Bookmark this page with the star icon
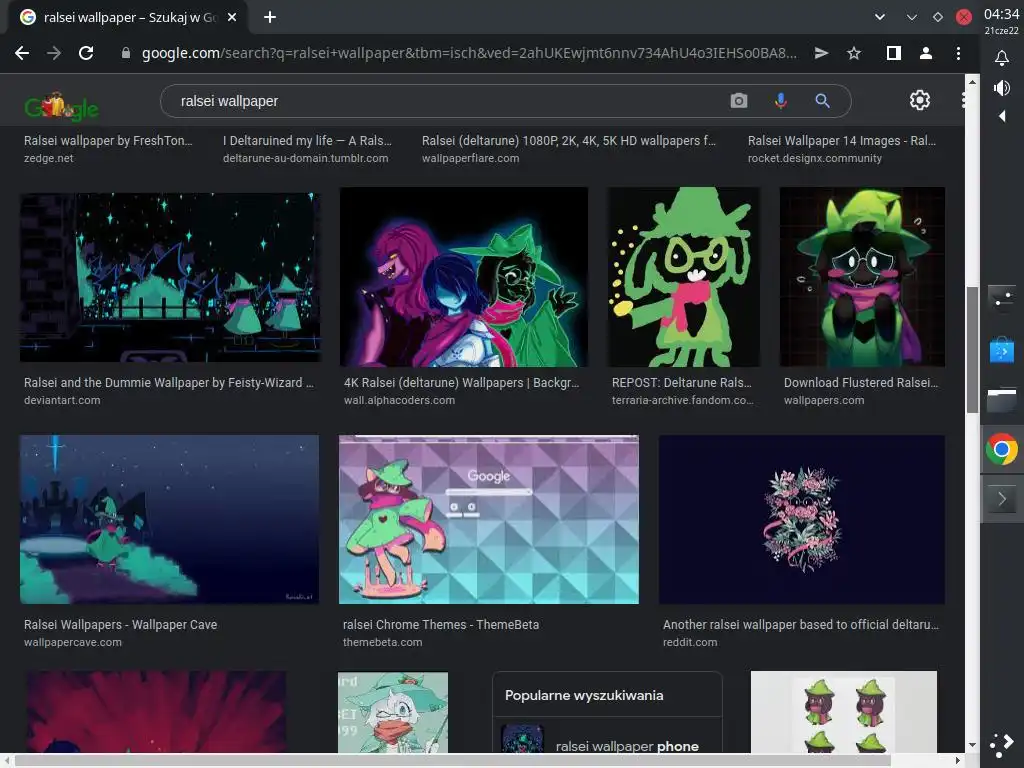This screenshot has height=768, width=1024. point(854,54)
